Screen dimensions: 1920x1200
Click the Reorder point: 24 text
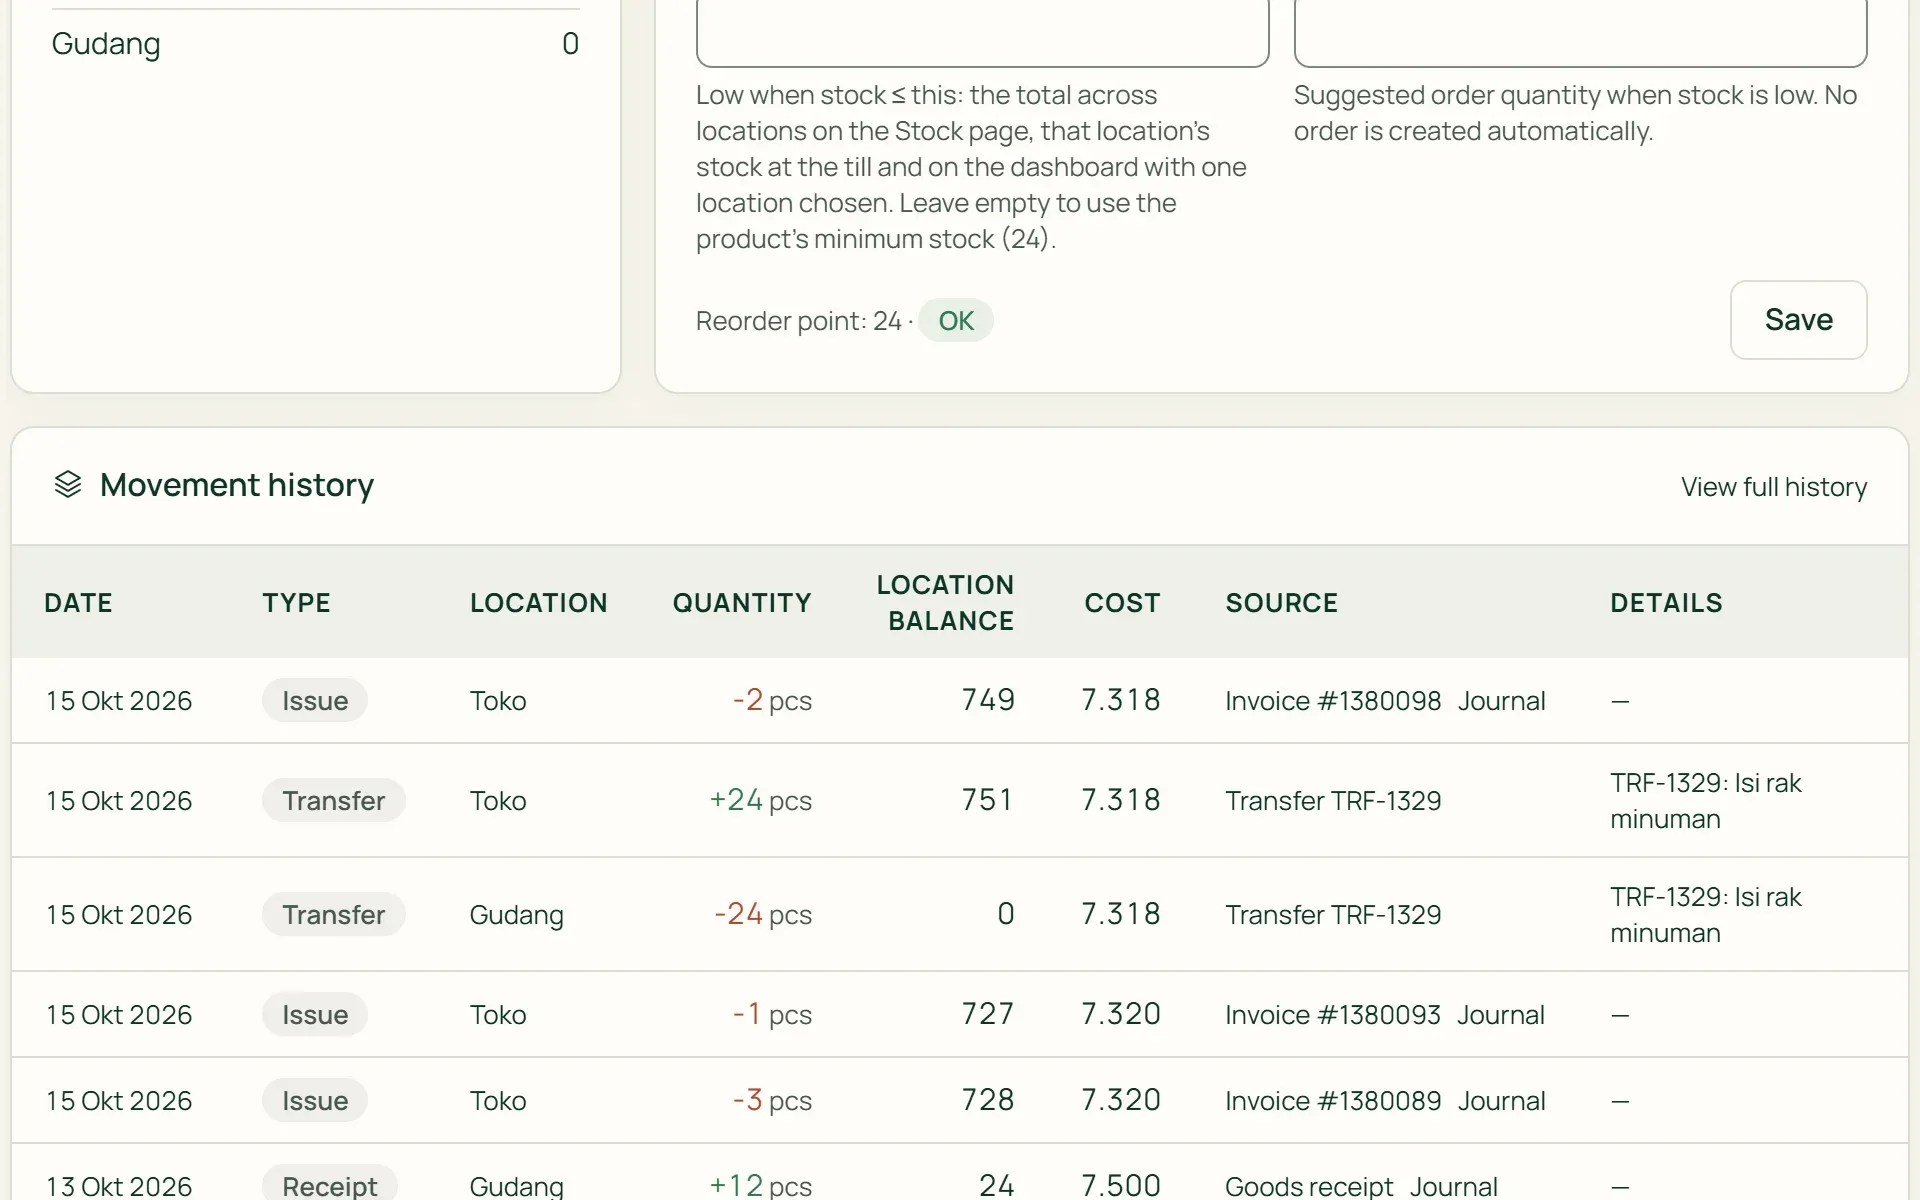click(x=798, y=321)
